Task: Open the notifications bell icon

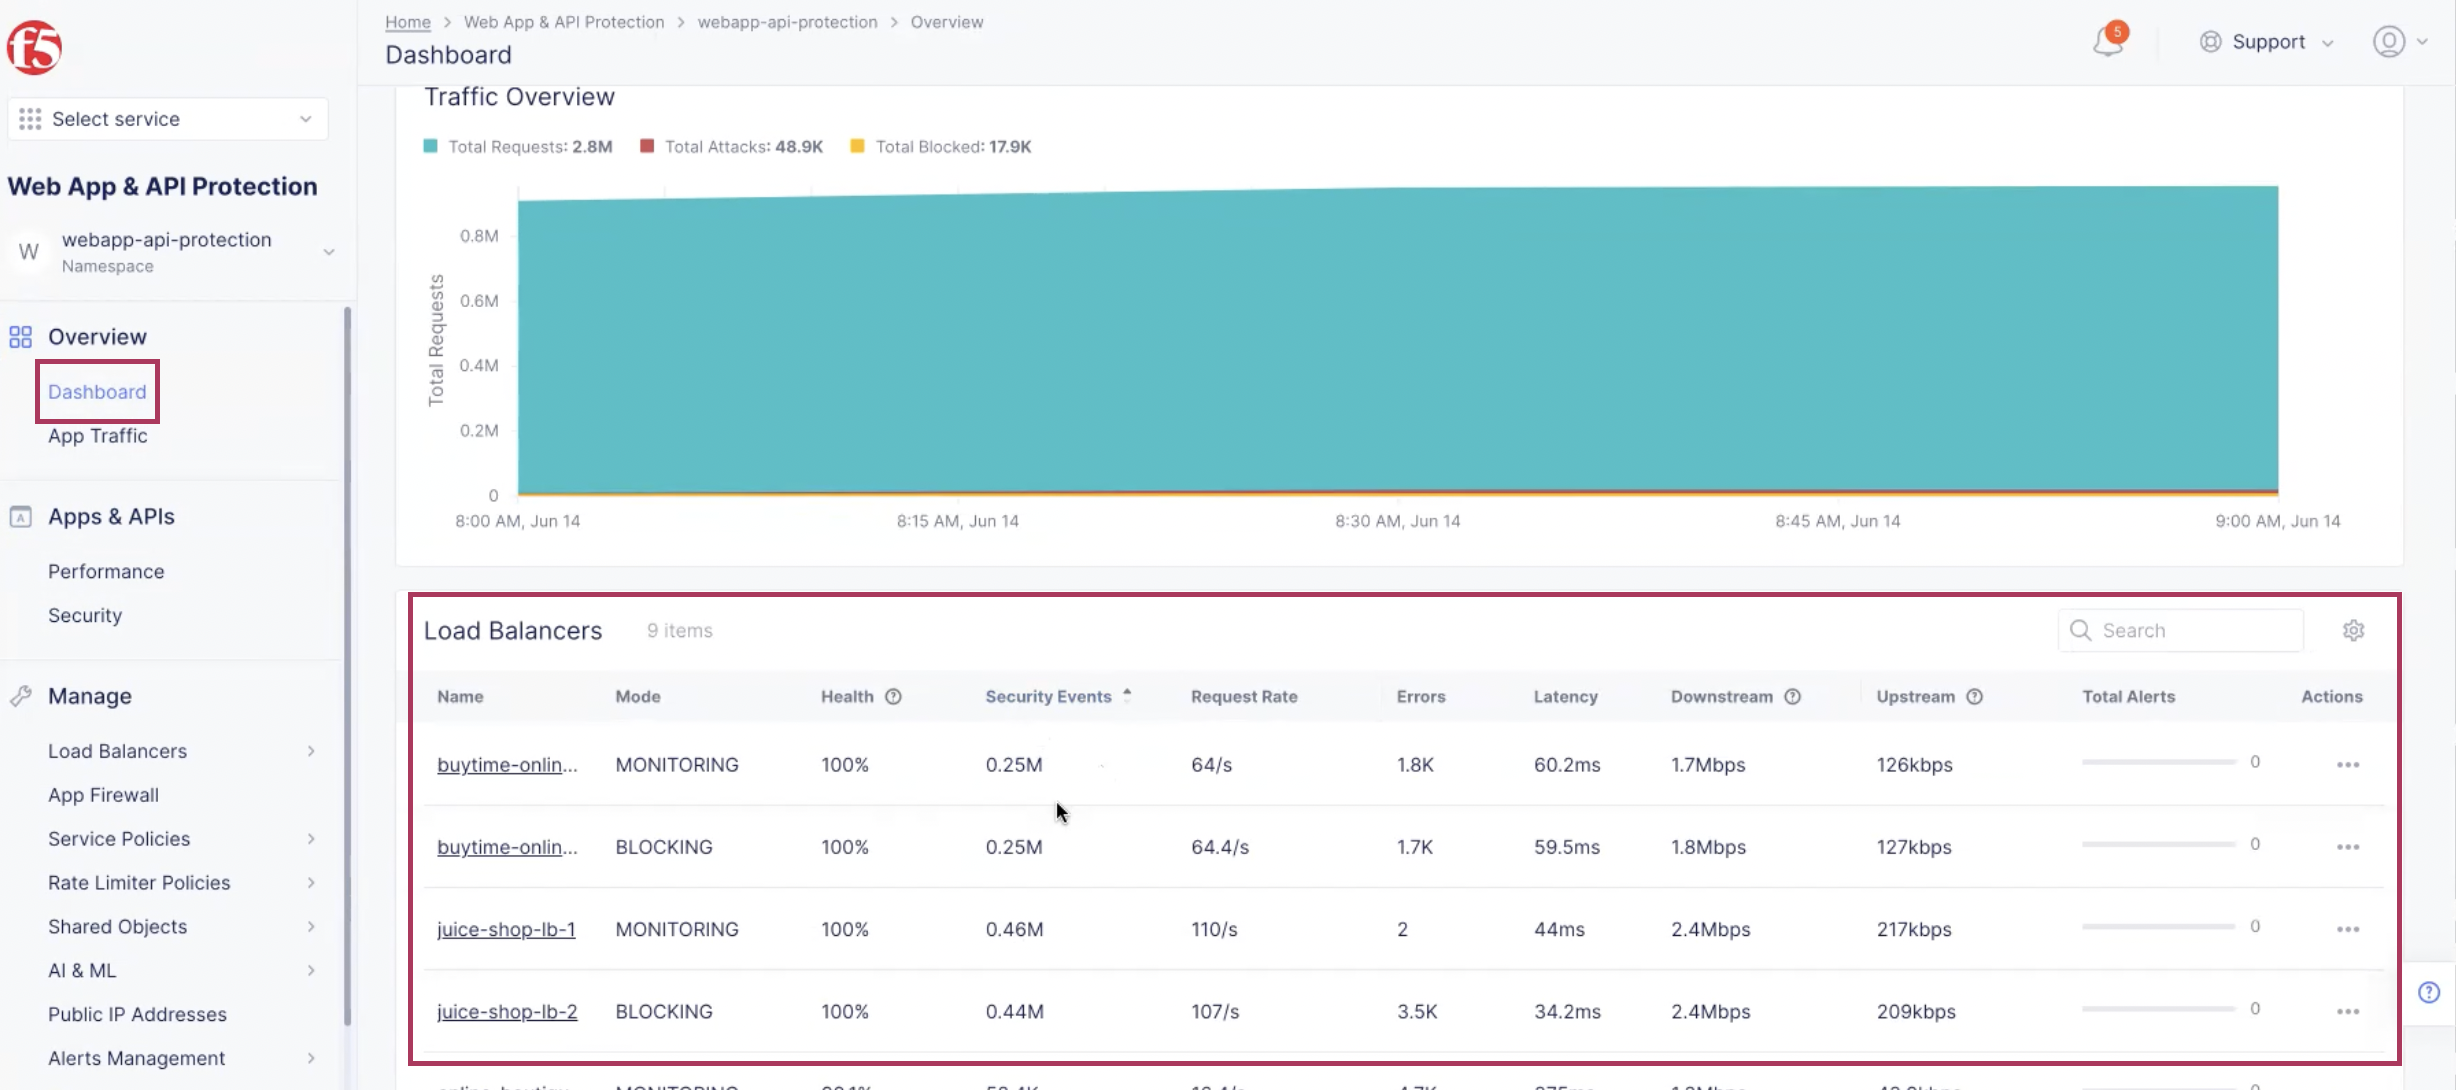Action: [x=2109, y=41]
